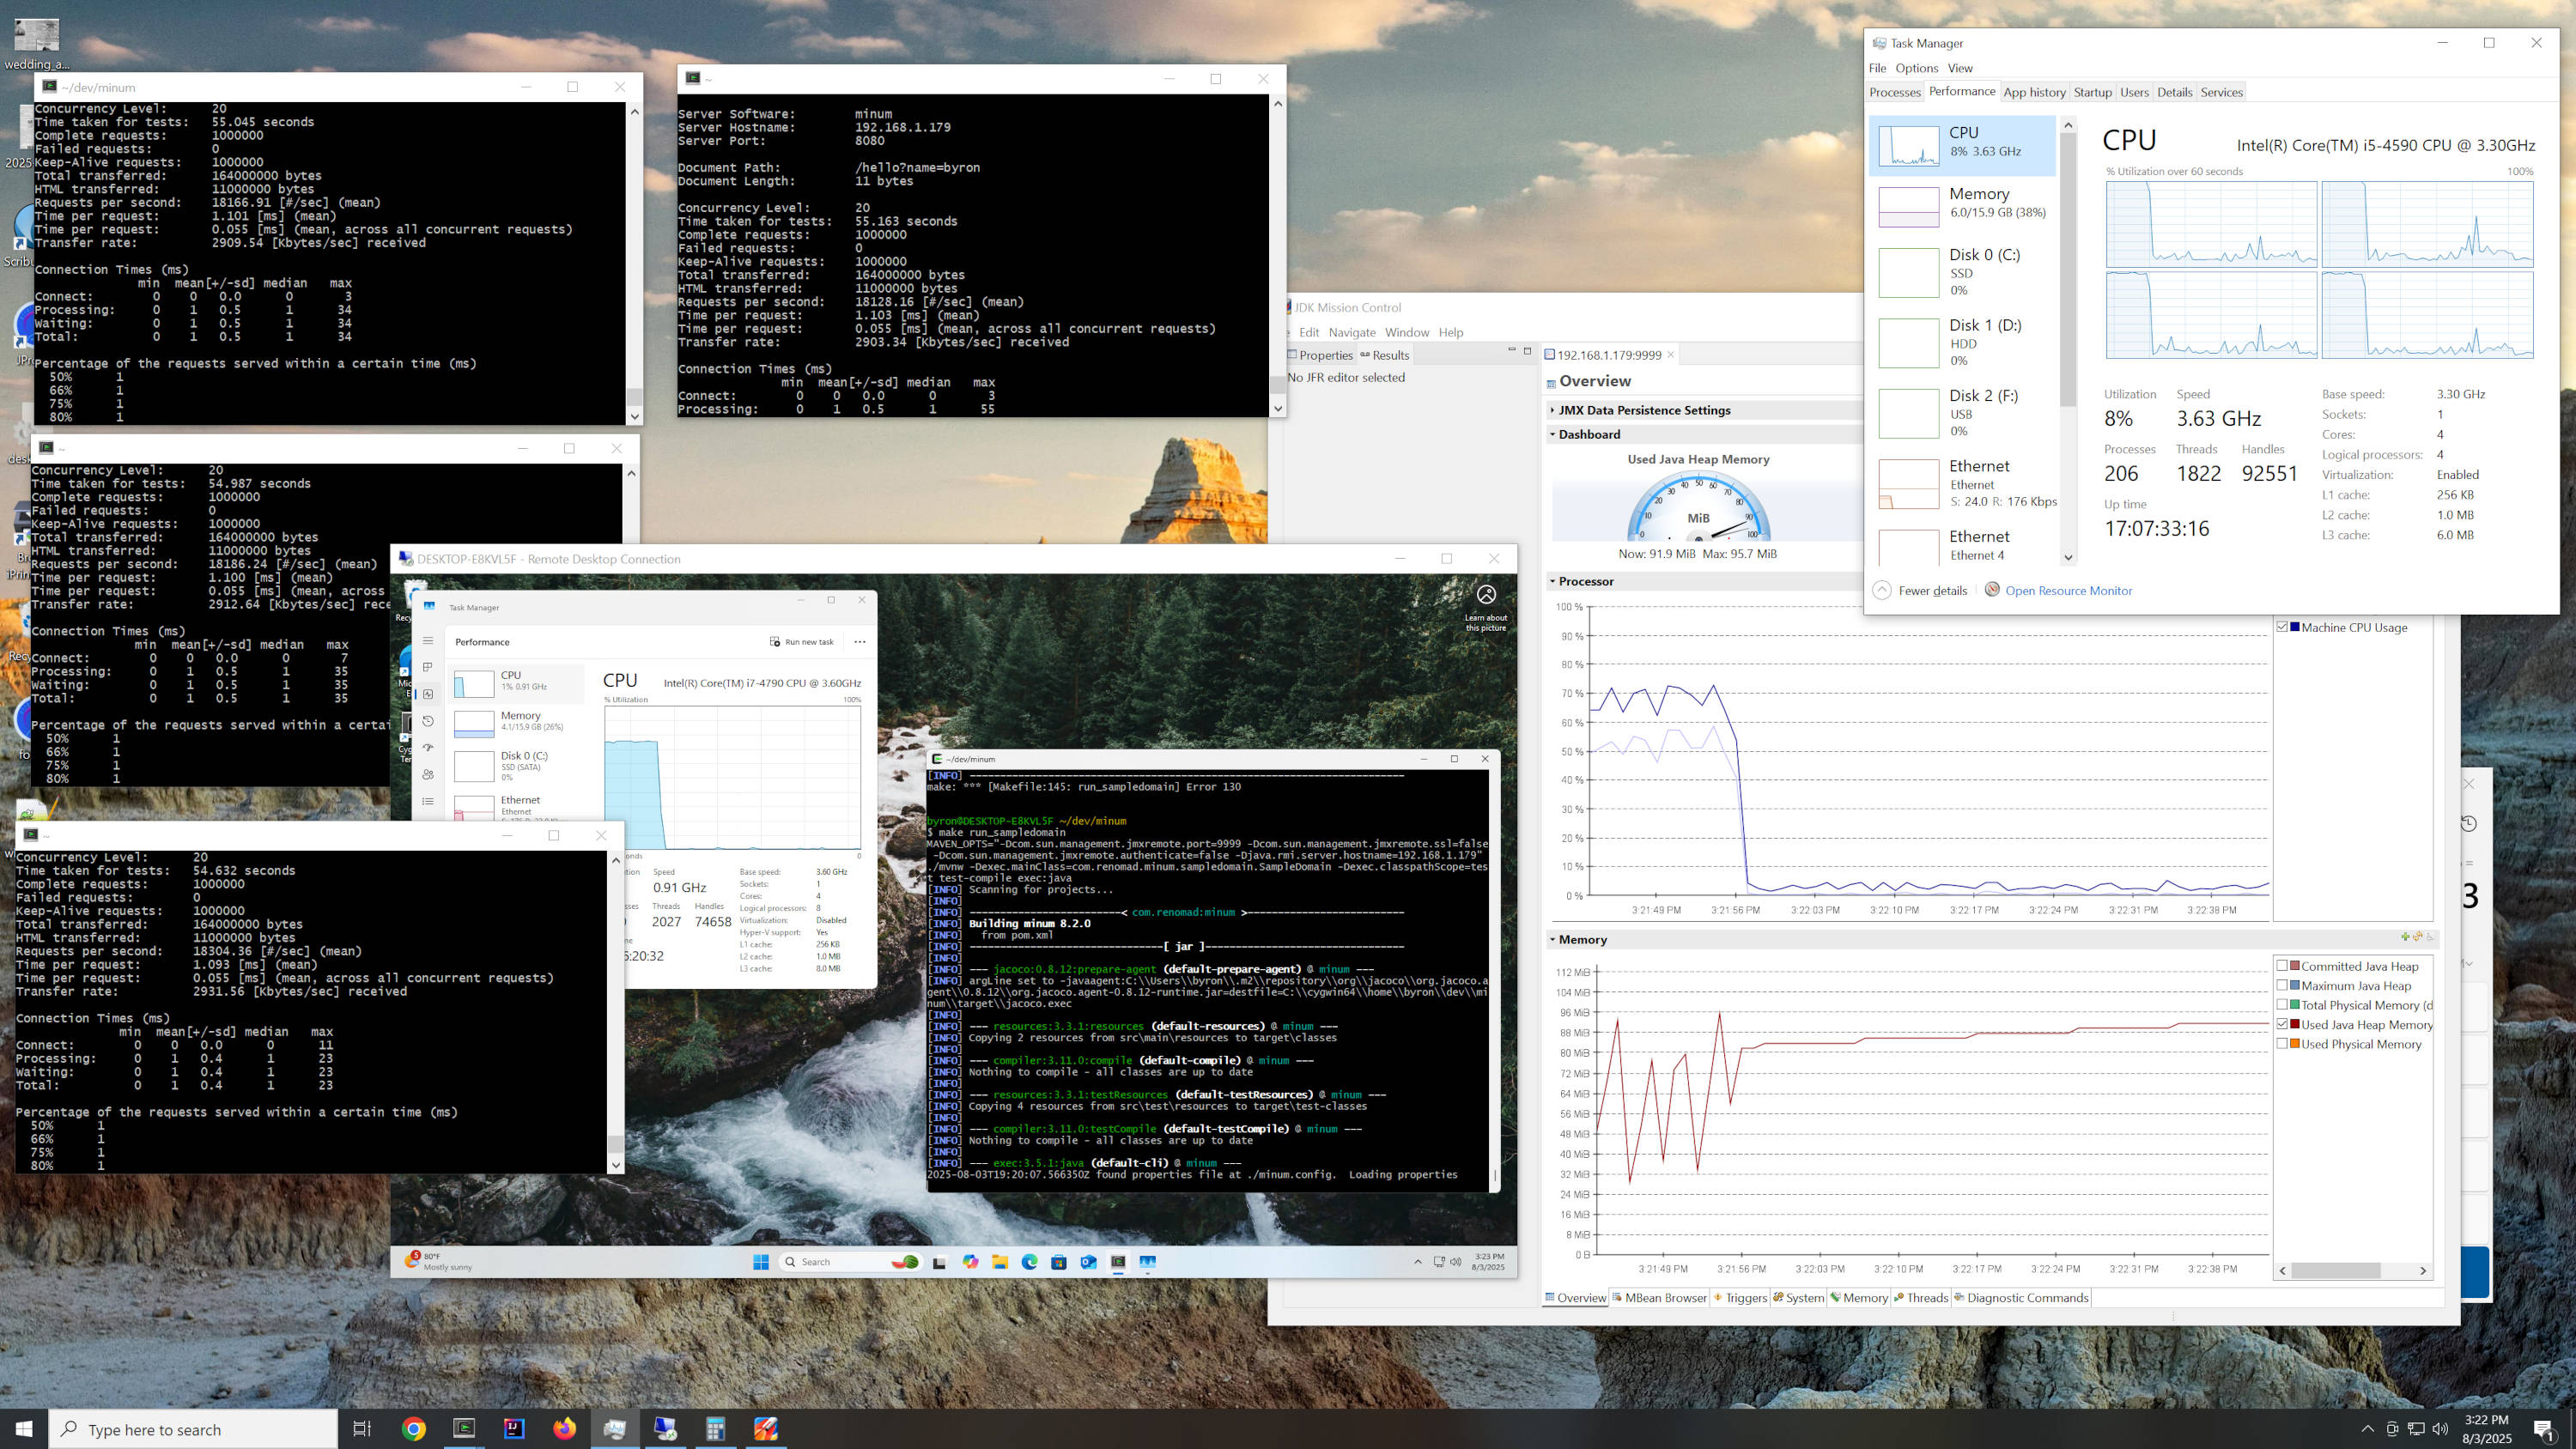
Task: Uncheck Machine CPU Usage above the Processor chart
Action: [2282, 627]
